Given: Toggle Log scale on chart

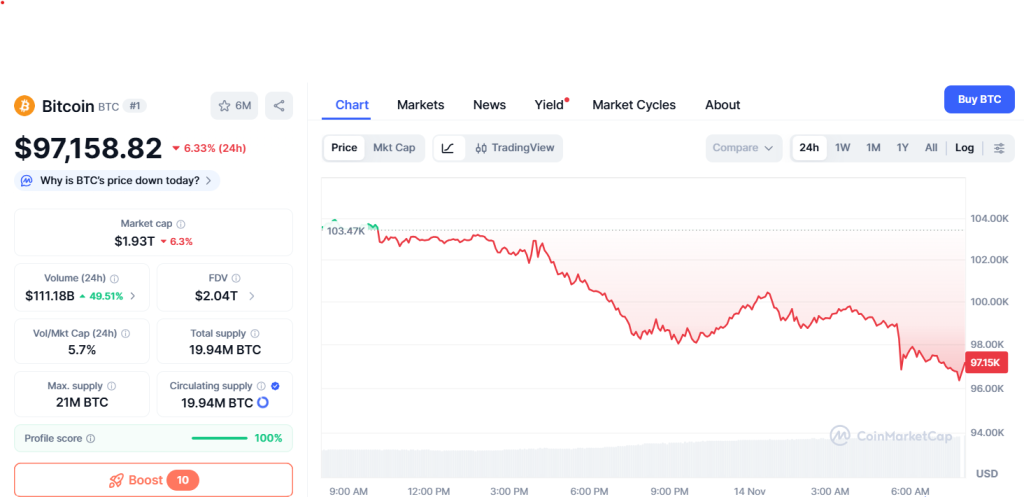Looking at the screenshot, I should [964, 148].
